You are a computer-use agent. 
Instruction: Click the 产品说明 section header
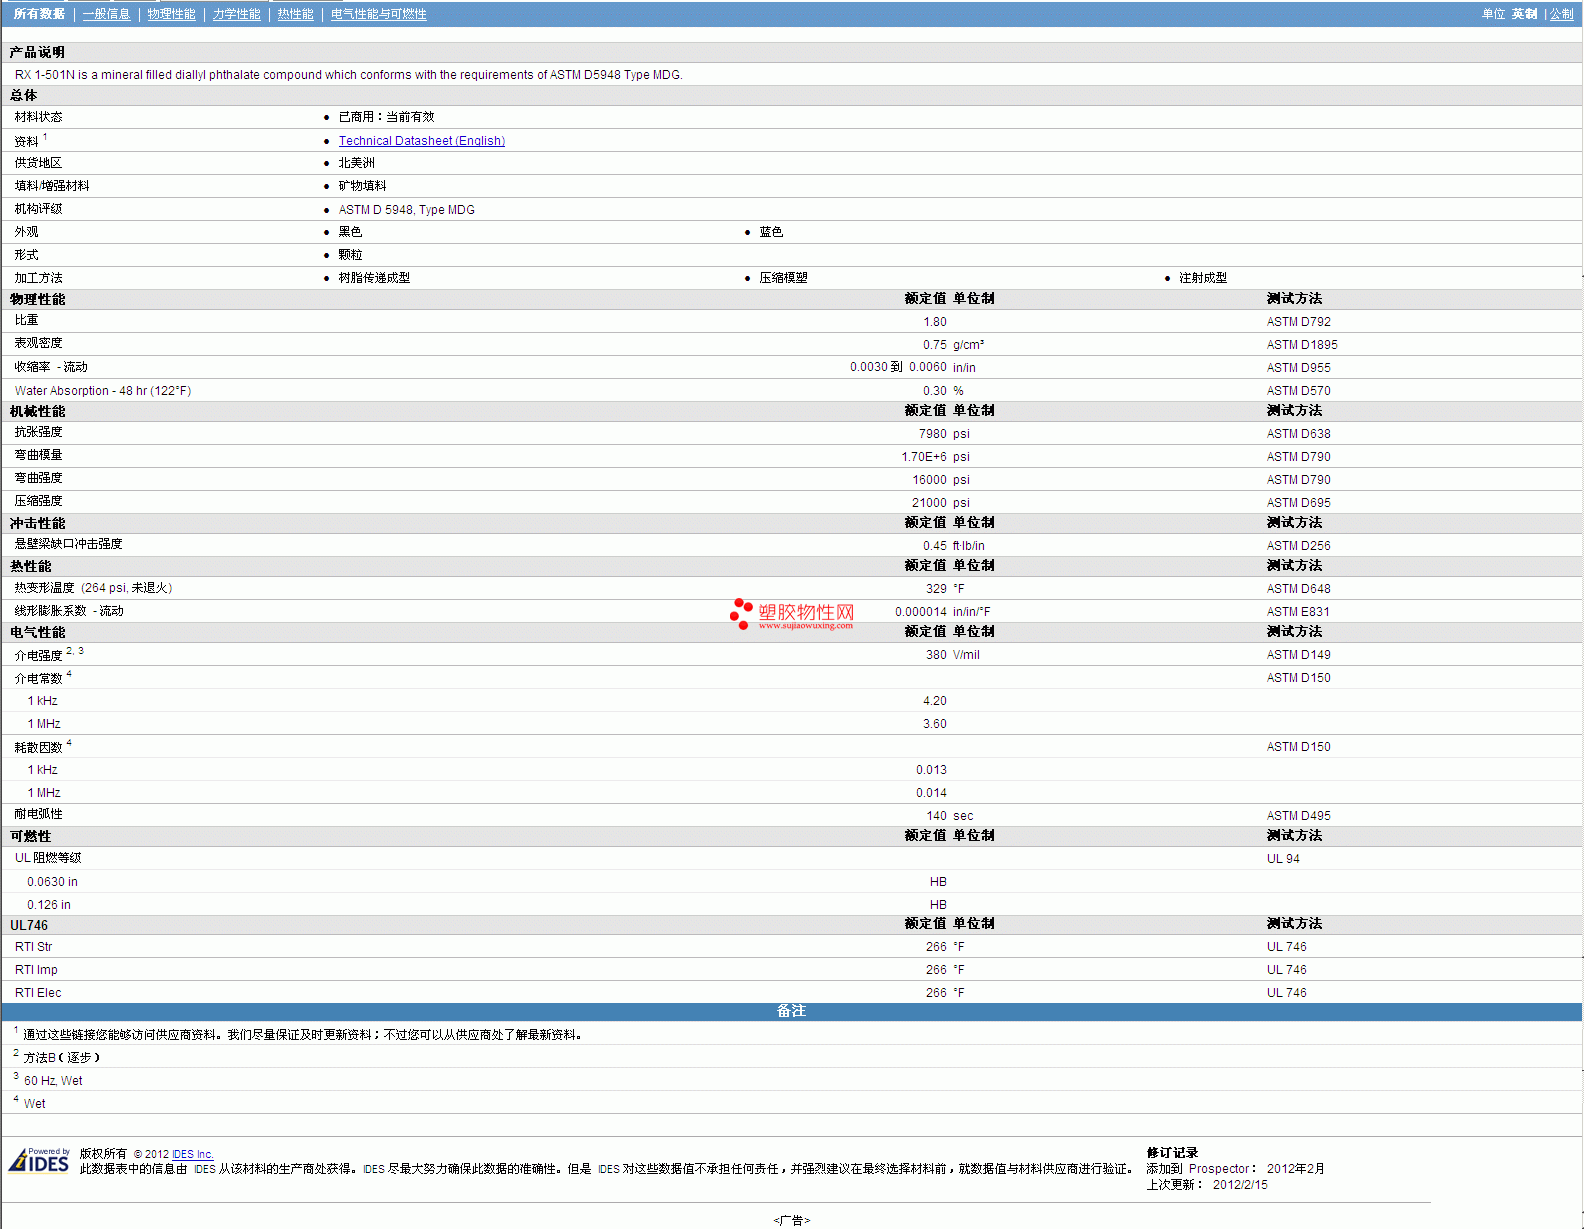click(37, 52)
